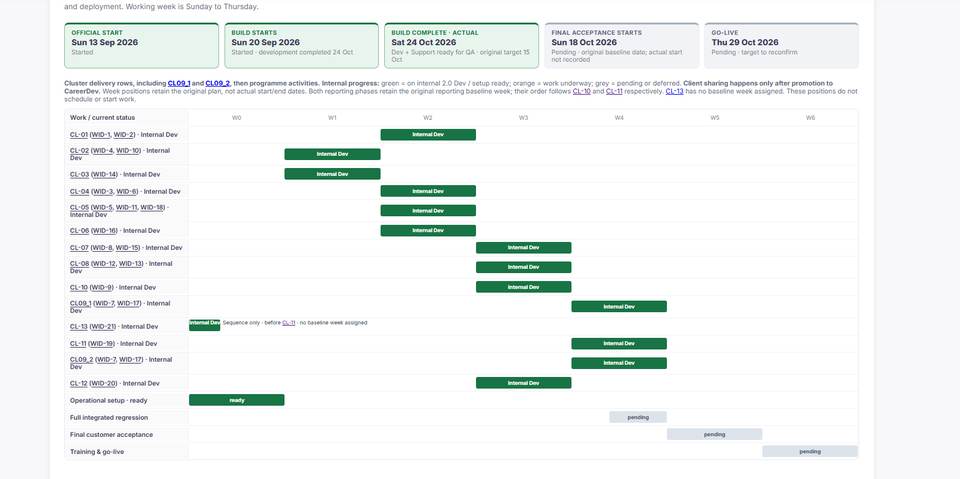
Task: Open the WID-13 work item link
Action: [130, 264]
